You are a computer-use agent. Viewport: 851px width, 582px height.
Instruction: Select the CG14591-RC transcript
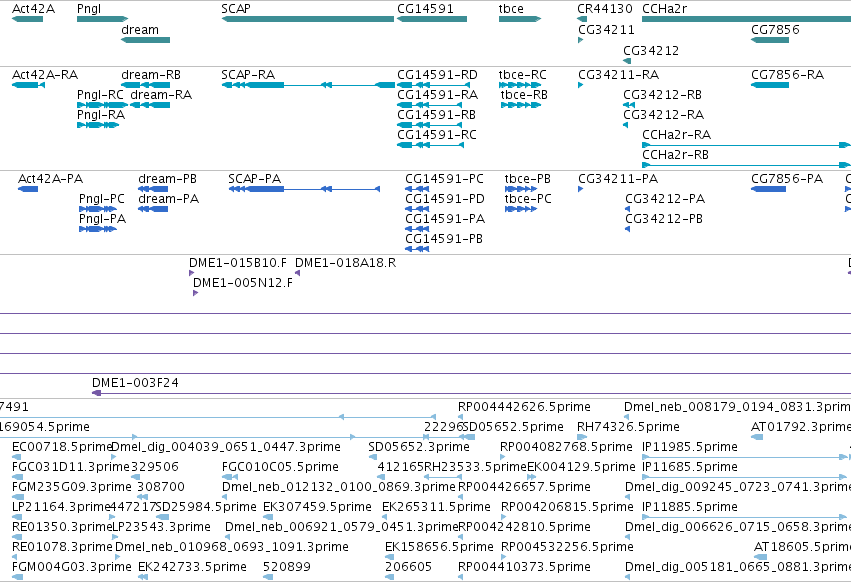point(430,145)
